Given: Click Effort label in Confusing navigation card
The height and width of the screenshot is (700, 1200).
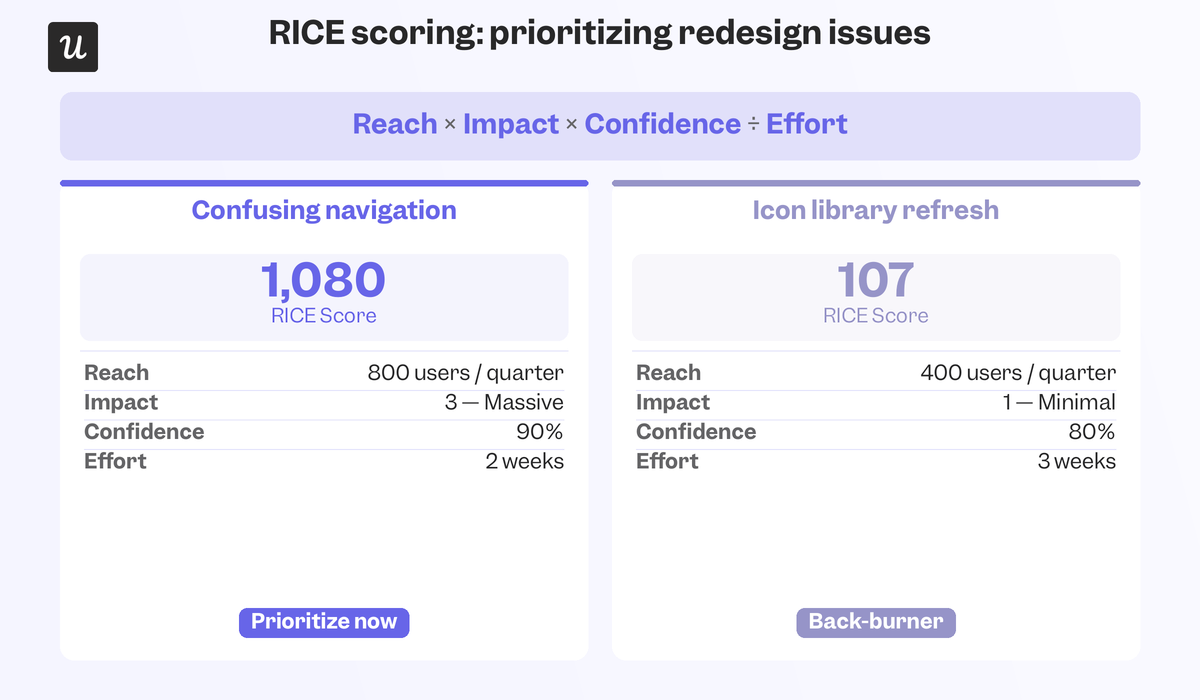Looking at the screenshot, I should click(x=115, y=461).
